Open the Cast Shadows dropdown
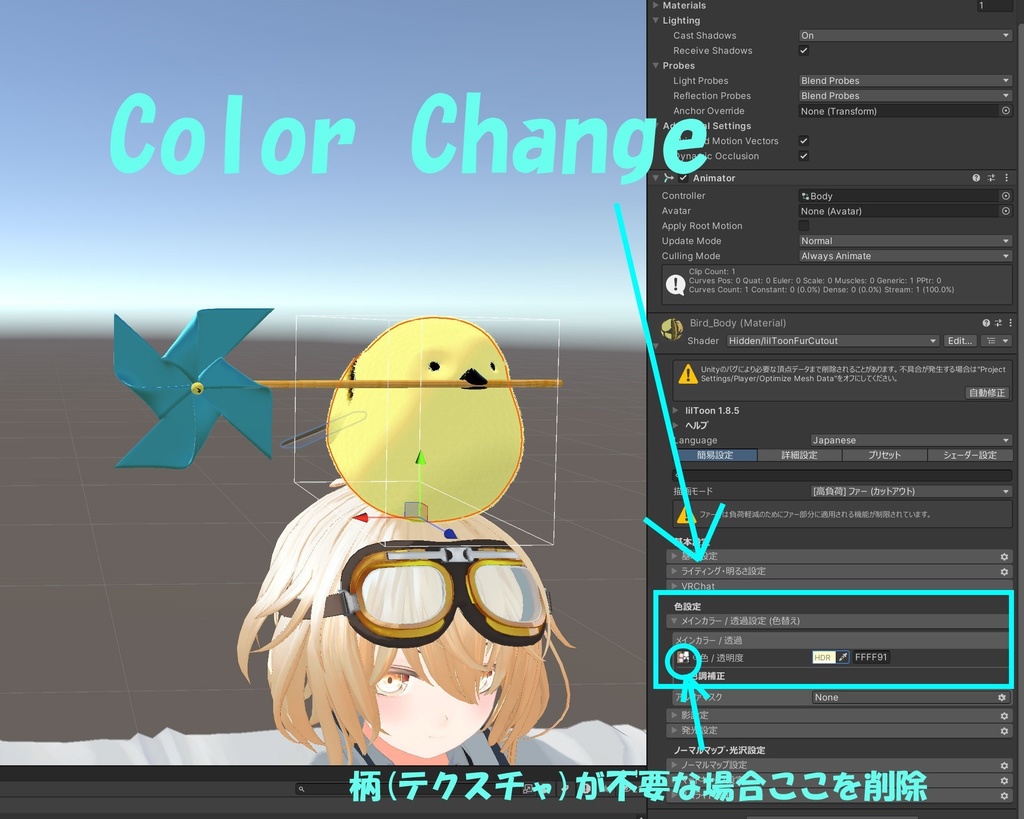 [x=903, y=35]
